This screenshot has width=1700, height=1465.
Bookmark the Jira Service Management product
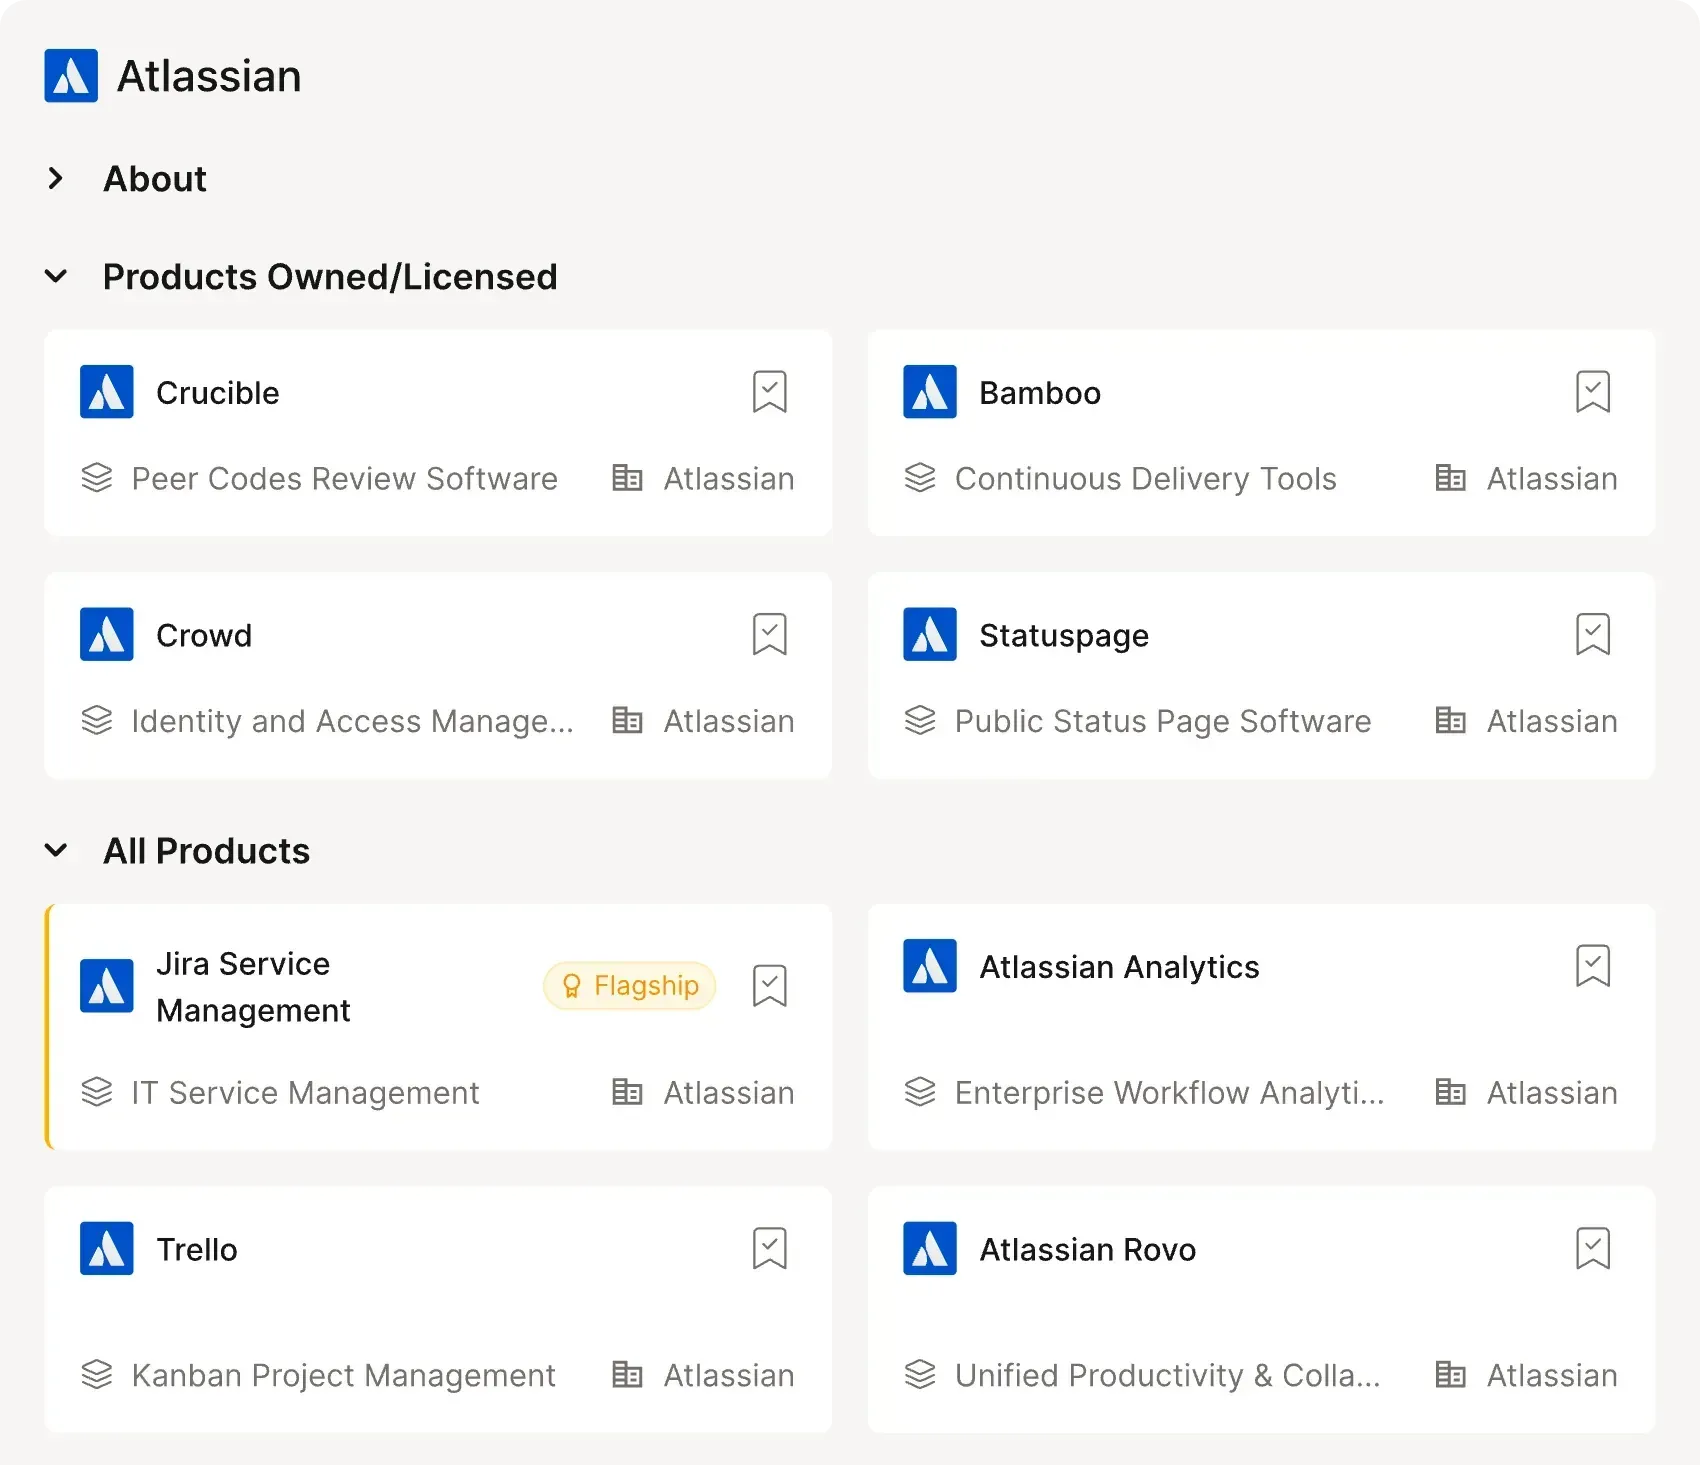point(769,986)
